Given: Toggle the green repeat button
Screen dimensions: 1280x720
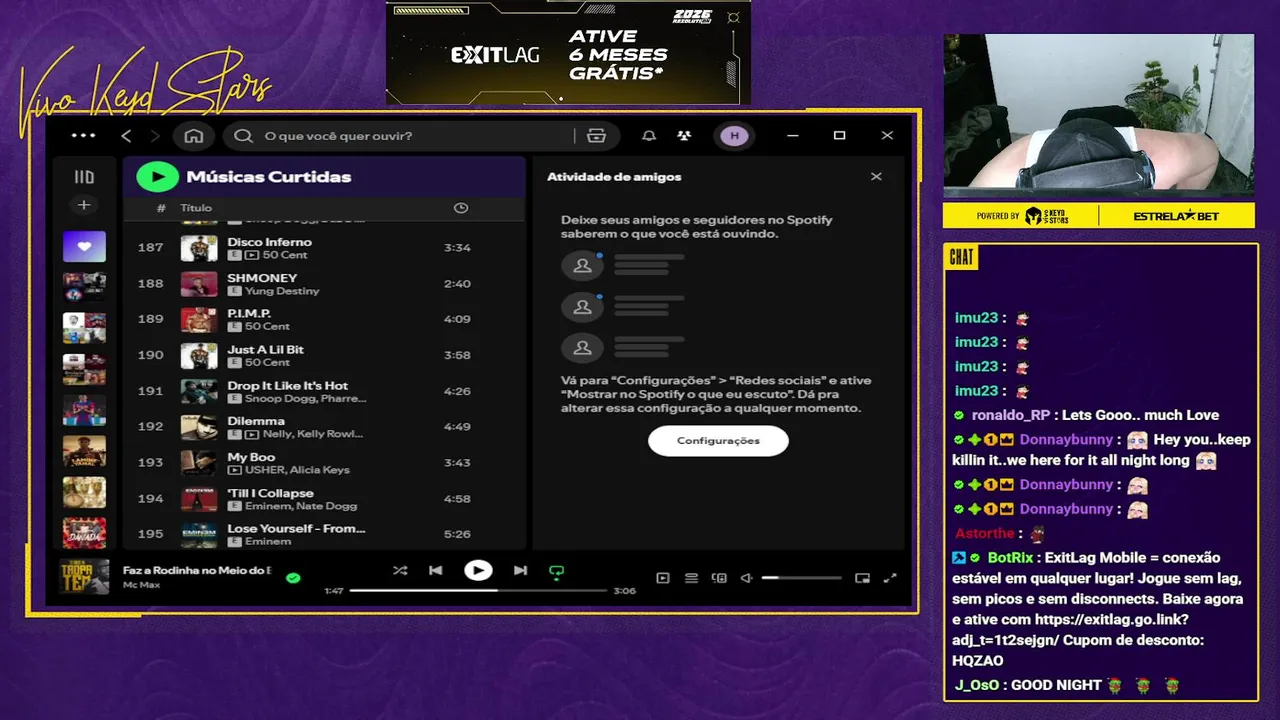Looking at the screenshot, I should [557, 572].
